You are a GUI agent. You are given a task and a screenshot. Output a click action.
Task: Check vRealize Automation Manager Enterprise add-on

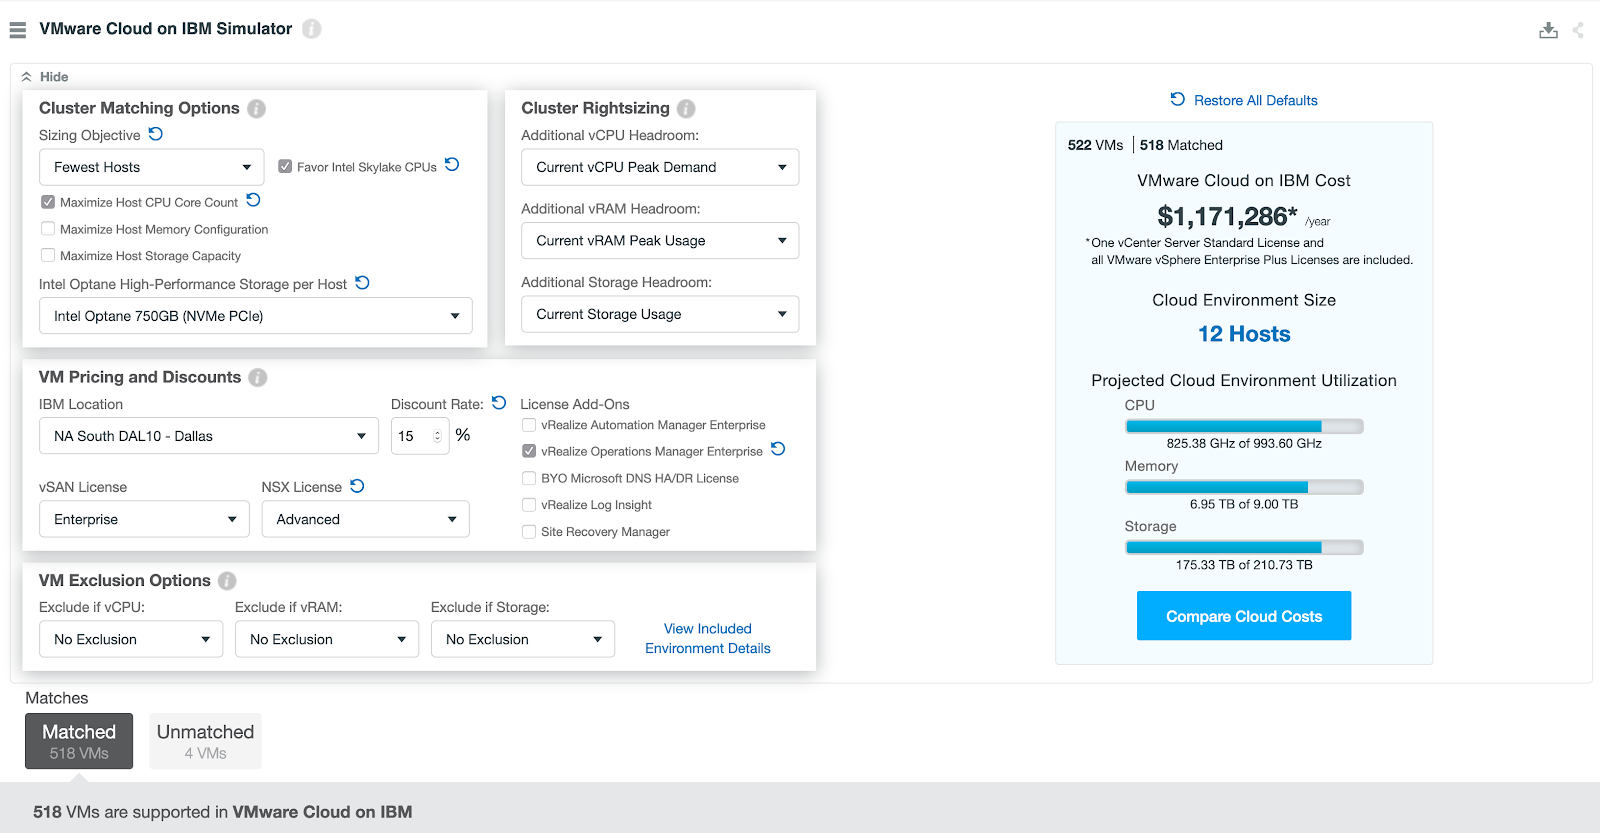coord(529,425)
